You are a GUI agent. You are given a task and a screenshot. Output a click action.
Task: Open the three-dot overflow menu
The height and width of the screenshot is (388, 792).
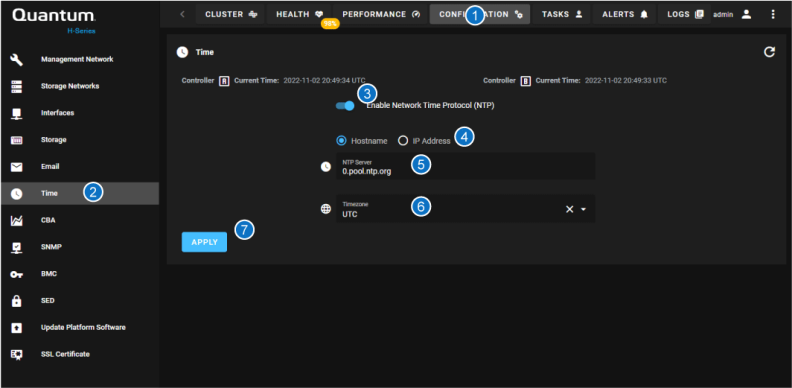[x=773, y=15]
